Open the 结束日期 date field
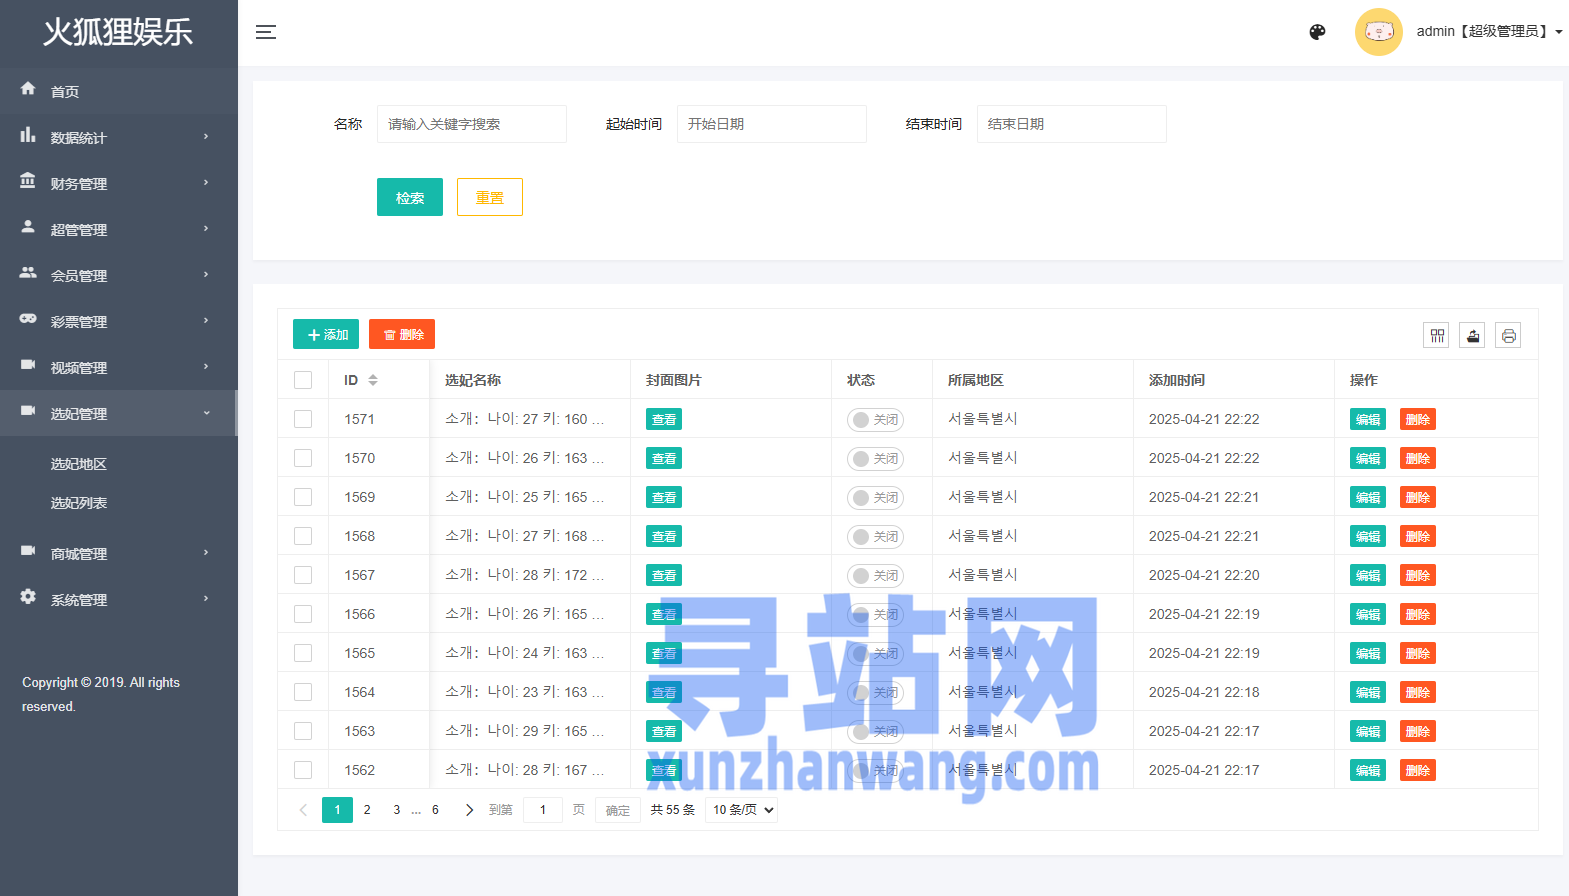 (1072, 124)
